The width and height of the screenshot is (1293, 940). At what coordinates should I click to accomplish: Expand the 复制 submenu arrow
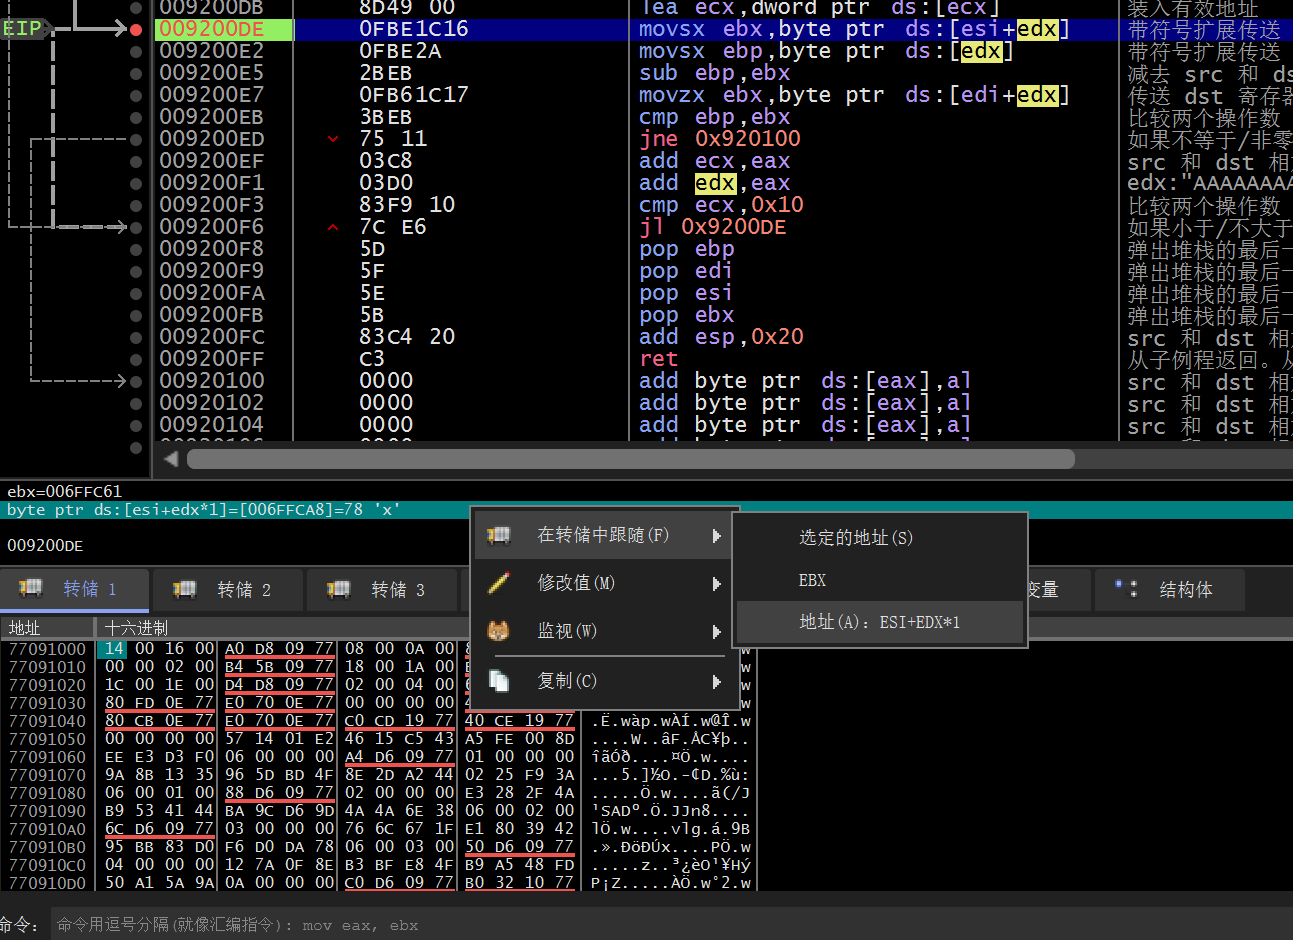[716, 681]
